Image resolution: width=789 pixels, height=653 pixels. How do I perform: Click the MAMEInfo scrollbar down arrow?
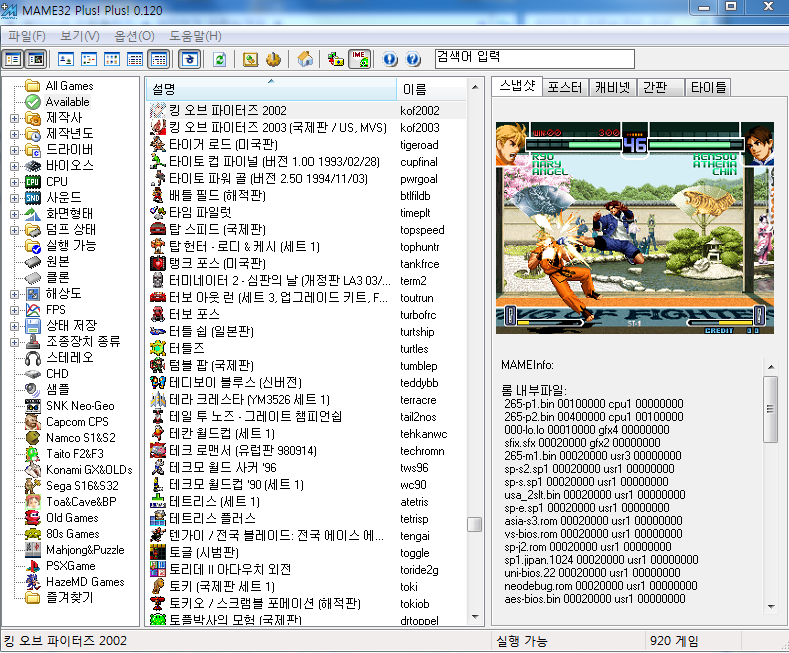tap(771, 607)
